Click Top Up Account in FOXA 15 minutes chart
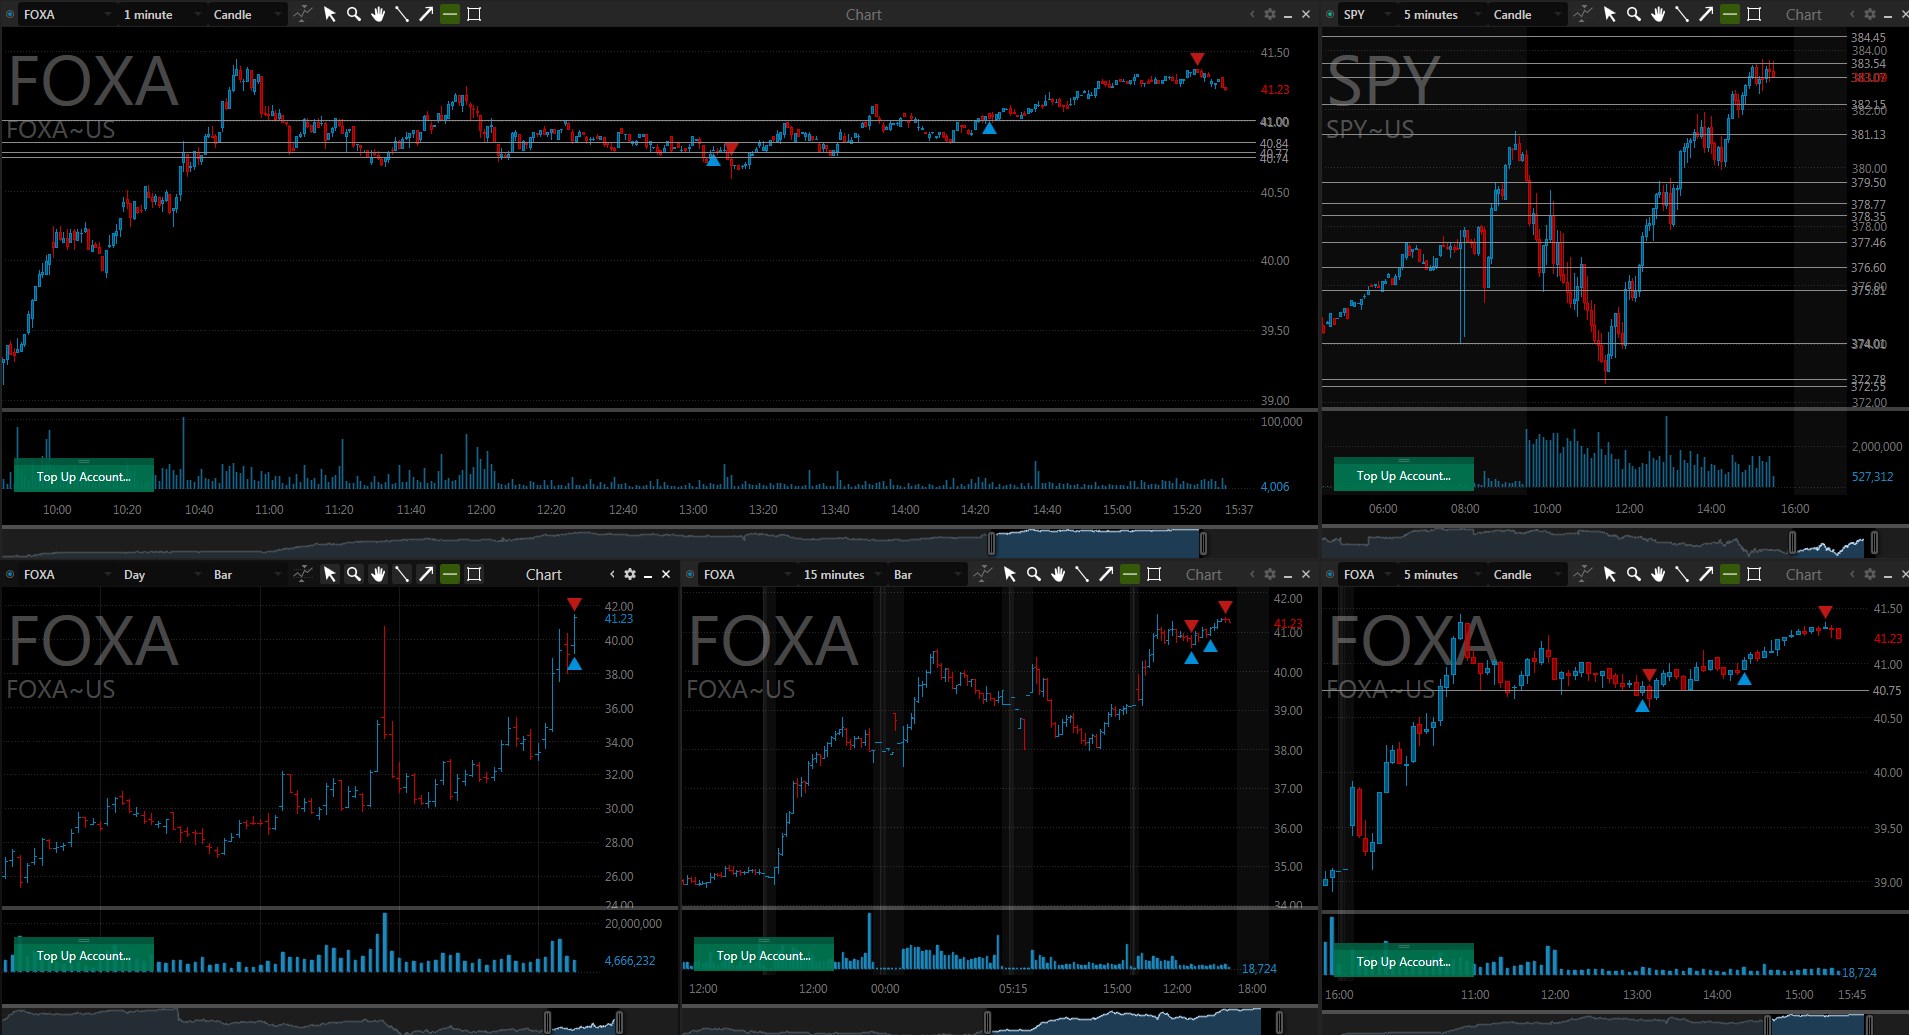The width and height of the screenshot is (1909, 1035). pyautogui.click(x=764, y=955)
